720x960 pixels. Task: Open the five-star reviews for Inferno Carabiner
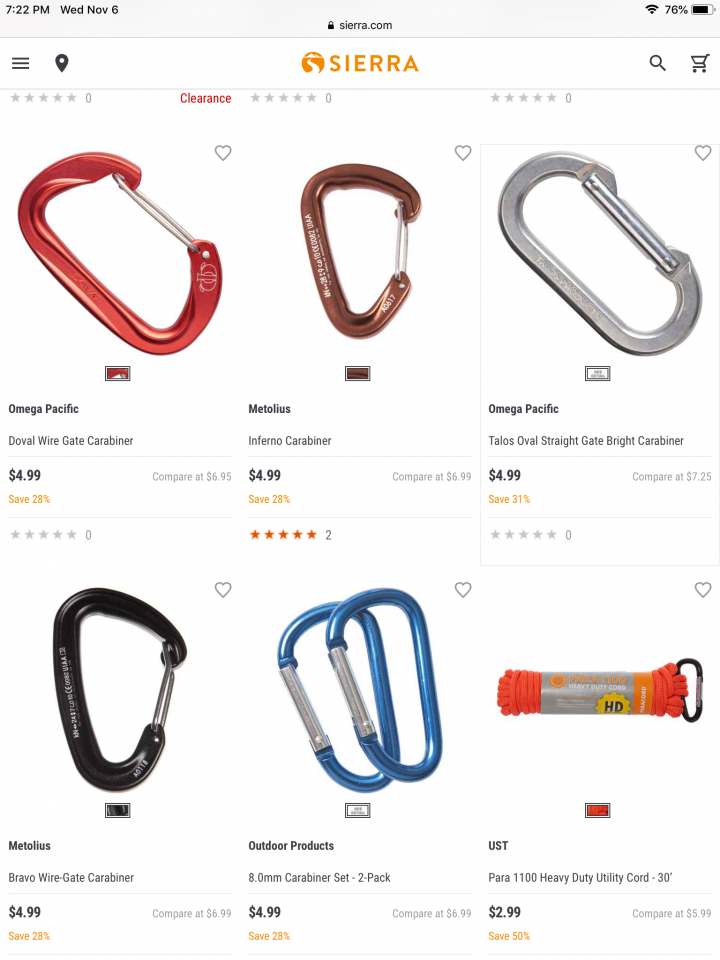pos(290,535)
